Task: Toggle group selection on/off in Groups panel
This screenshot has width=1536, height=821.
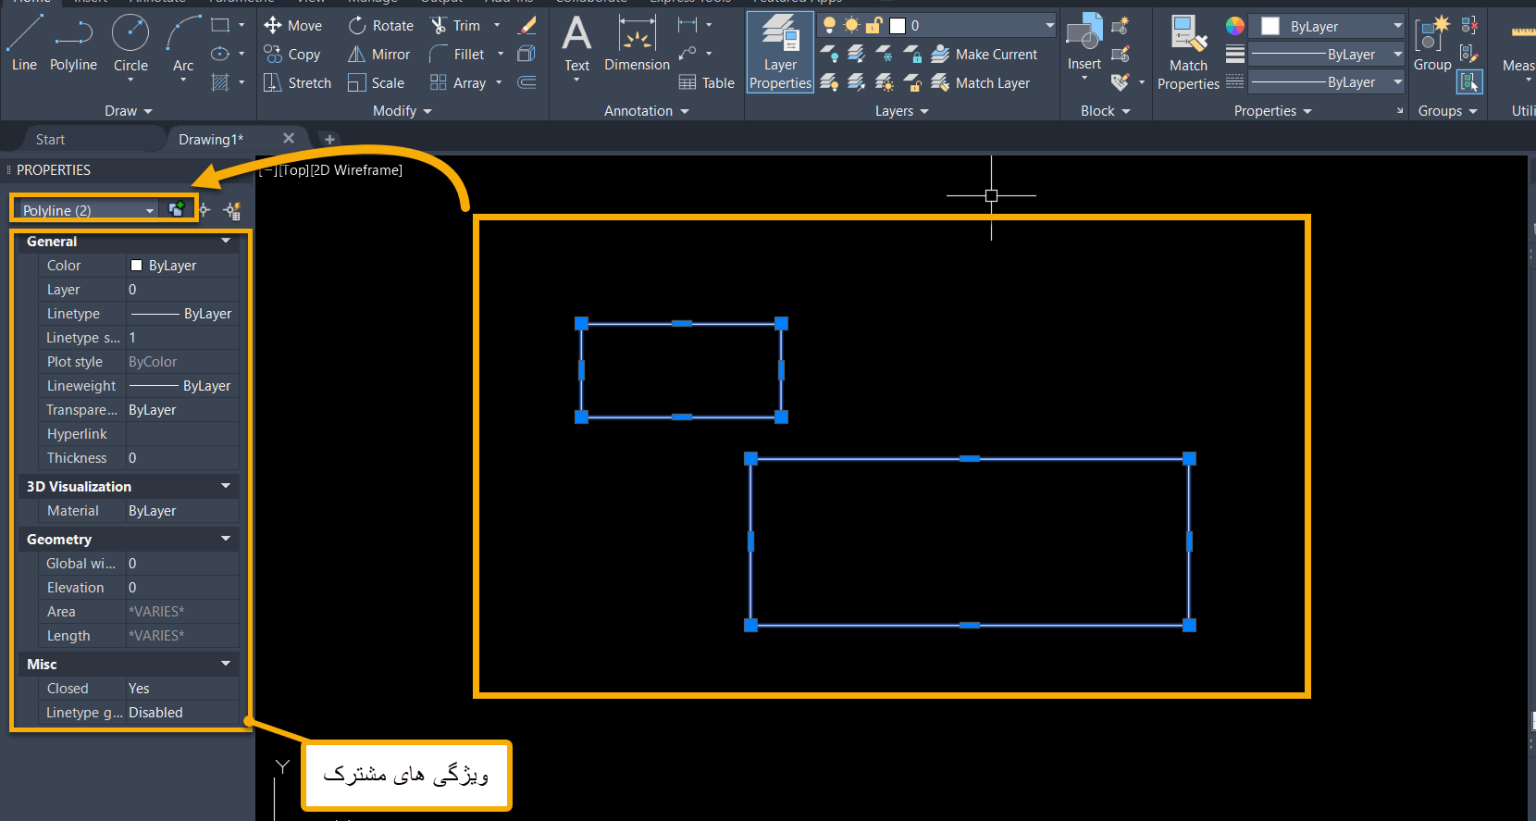Action: coord(1469,82)
